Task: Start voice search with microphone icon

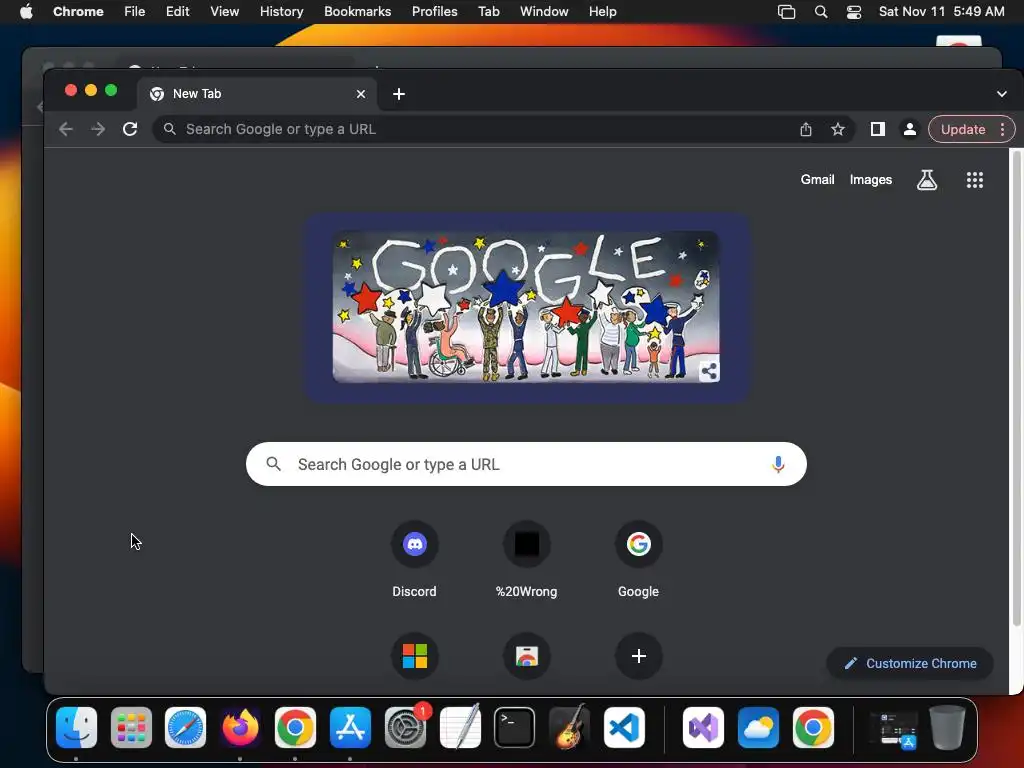Action: [778, 464]
